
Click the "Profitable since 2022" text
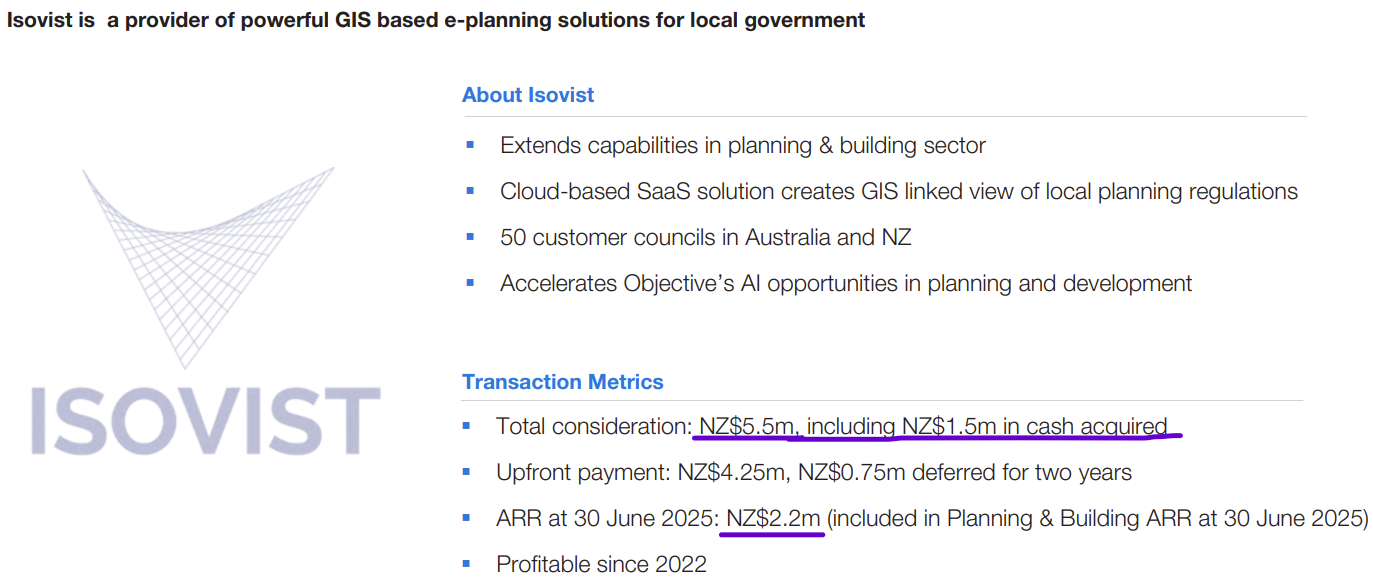tap(601, 565)
